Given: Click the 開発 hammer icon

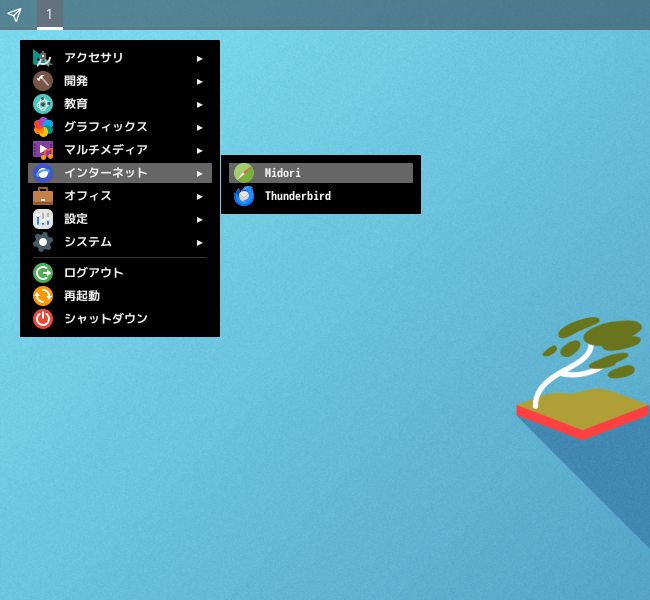Looking at the screenshot, I should [43, 81].
